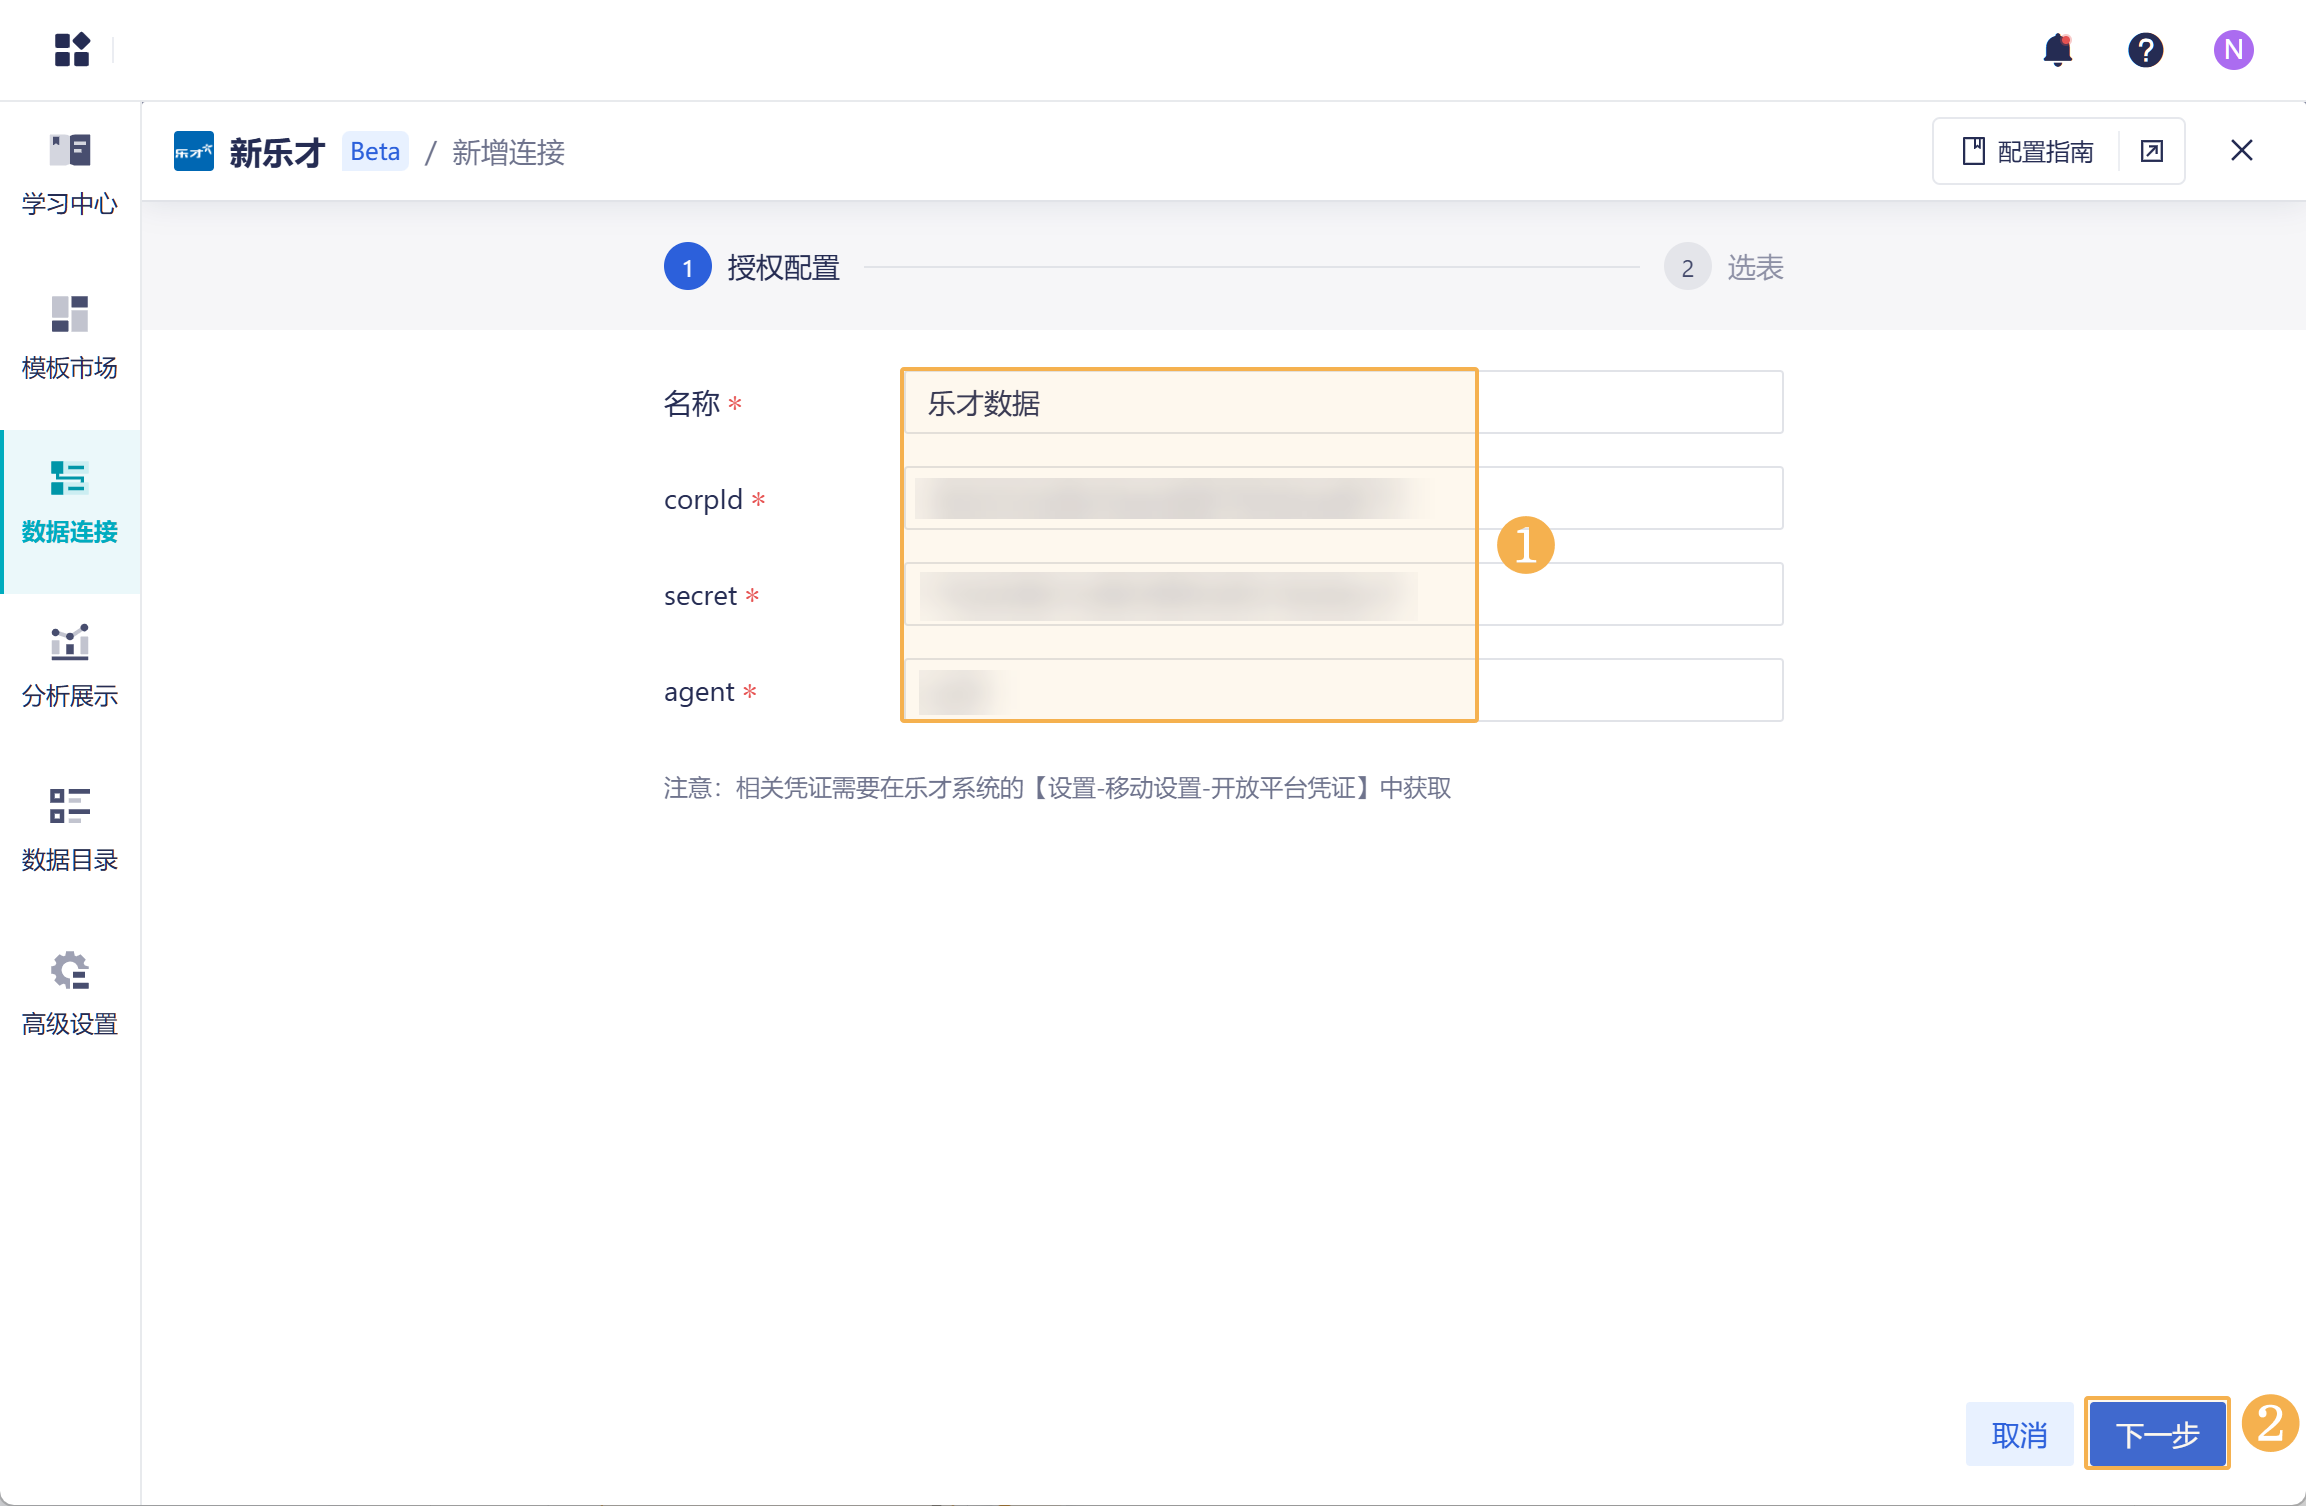This screenshot has width=2323, height=1506.
Task: Select 数据连接 sidebar item
Action: 70,503
